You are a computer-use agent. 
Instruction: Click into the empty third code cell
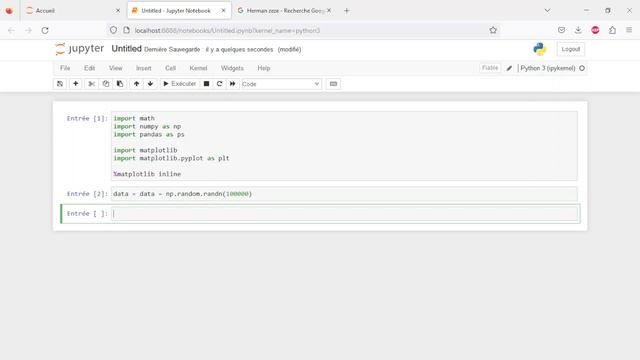344,213
